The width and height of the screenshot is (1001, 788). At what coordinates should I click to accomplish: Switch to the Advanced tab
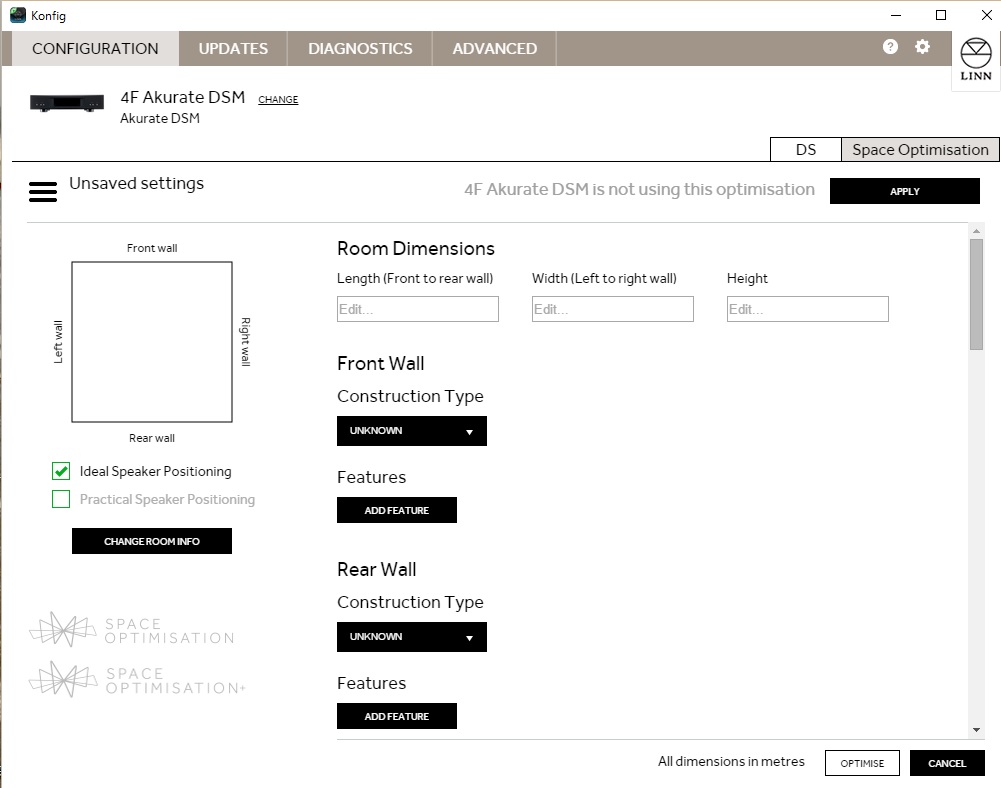pos(495,49)
